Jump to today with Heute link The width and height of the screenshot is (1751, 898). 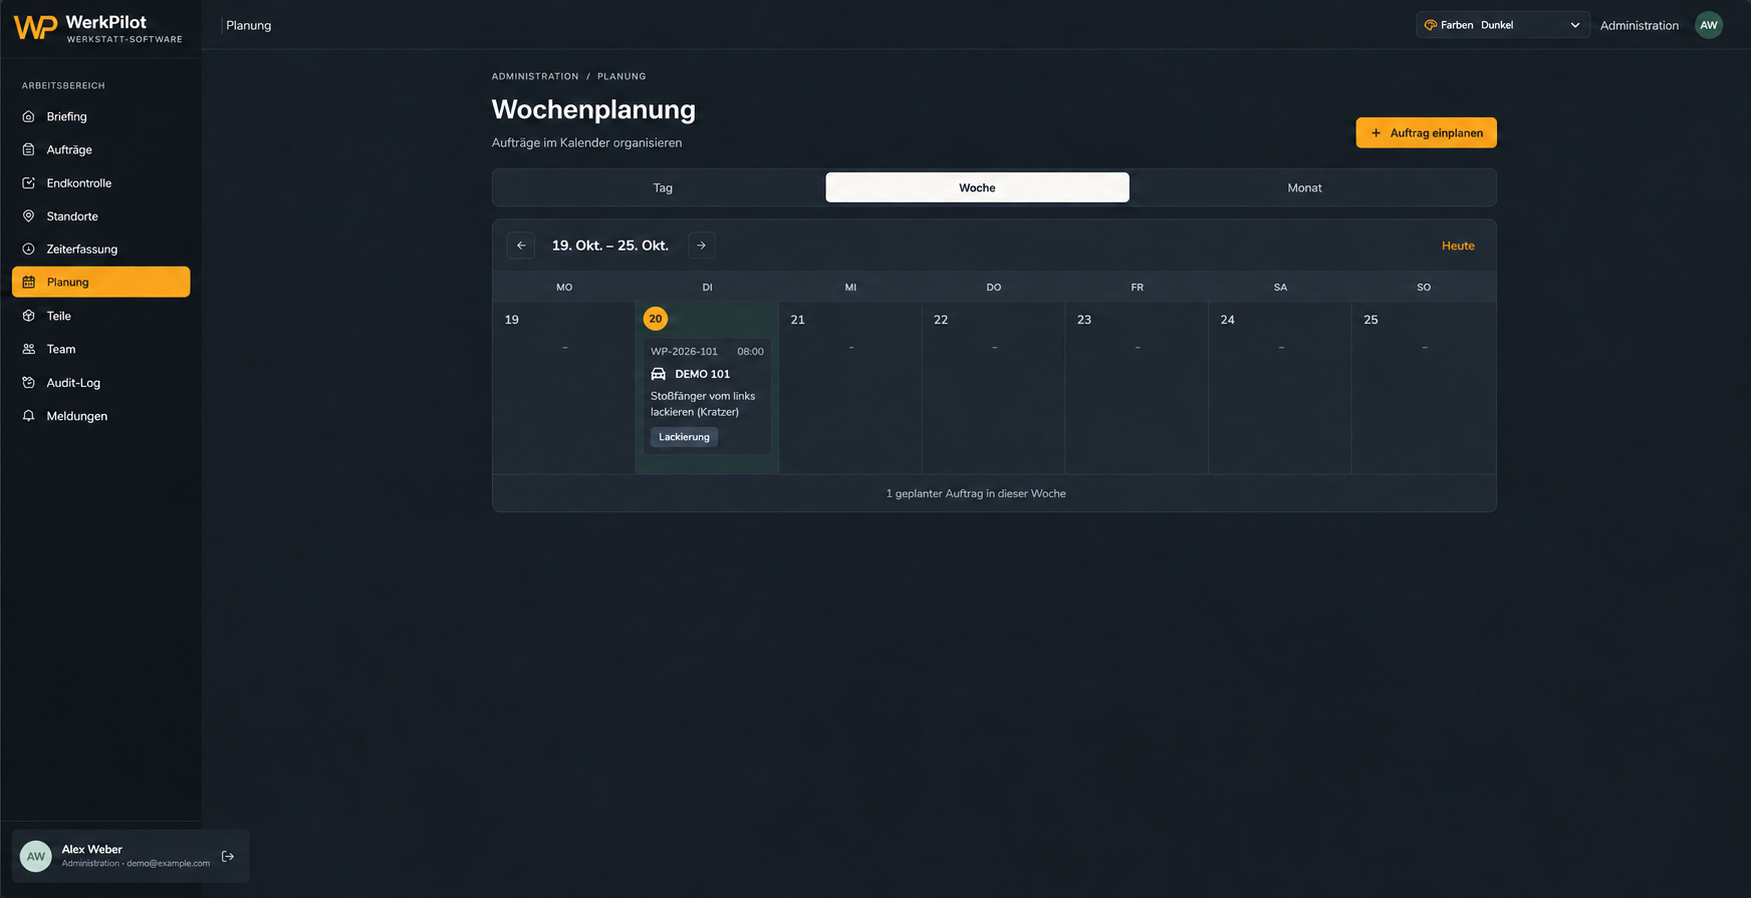coord(1458,246)
